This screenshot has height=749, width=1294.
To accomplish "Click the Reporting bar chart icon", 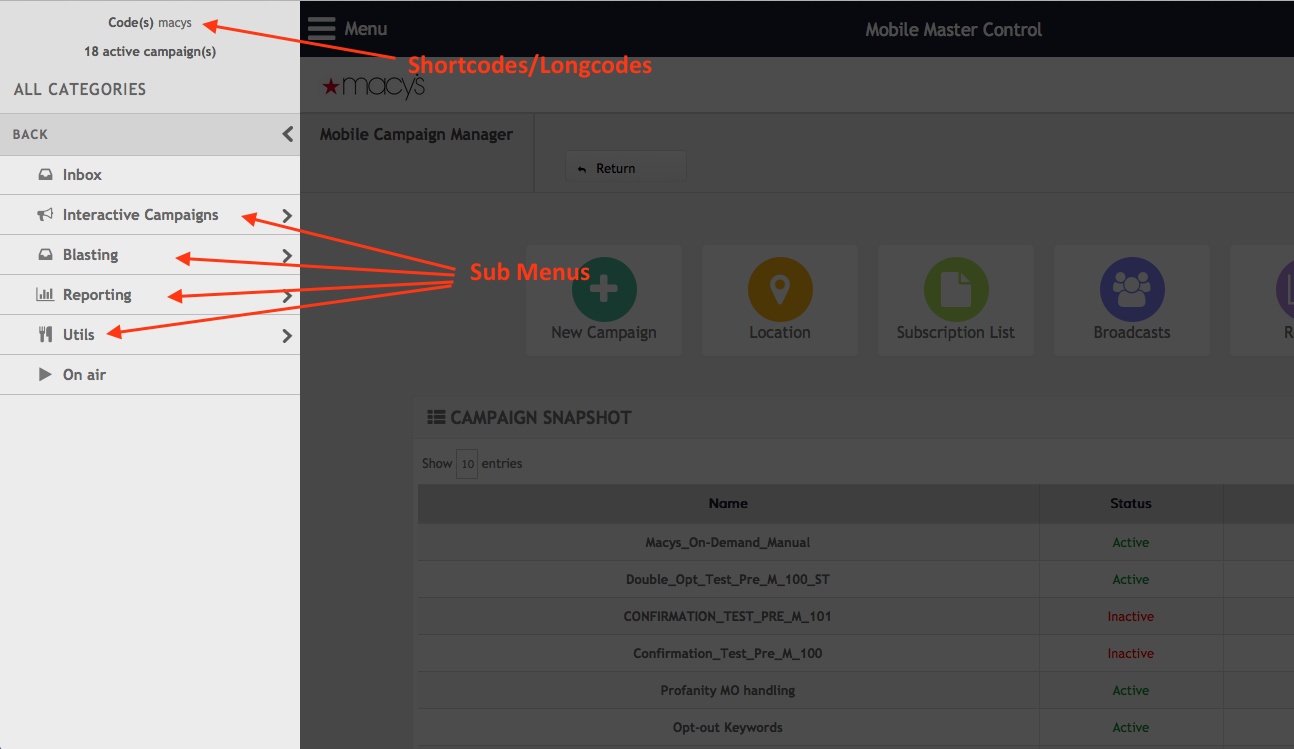I will coord(45,295).
